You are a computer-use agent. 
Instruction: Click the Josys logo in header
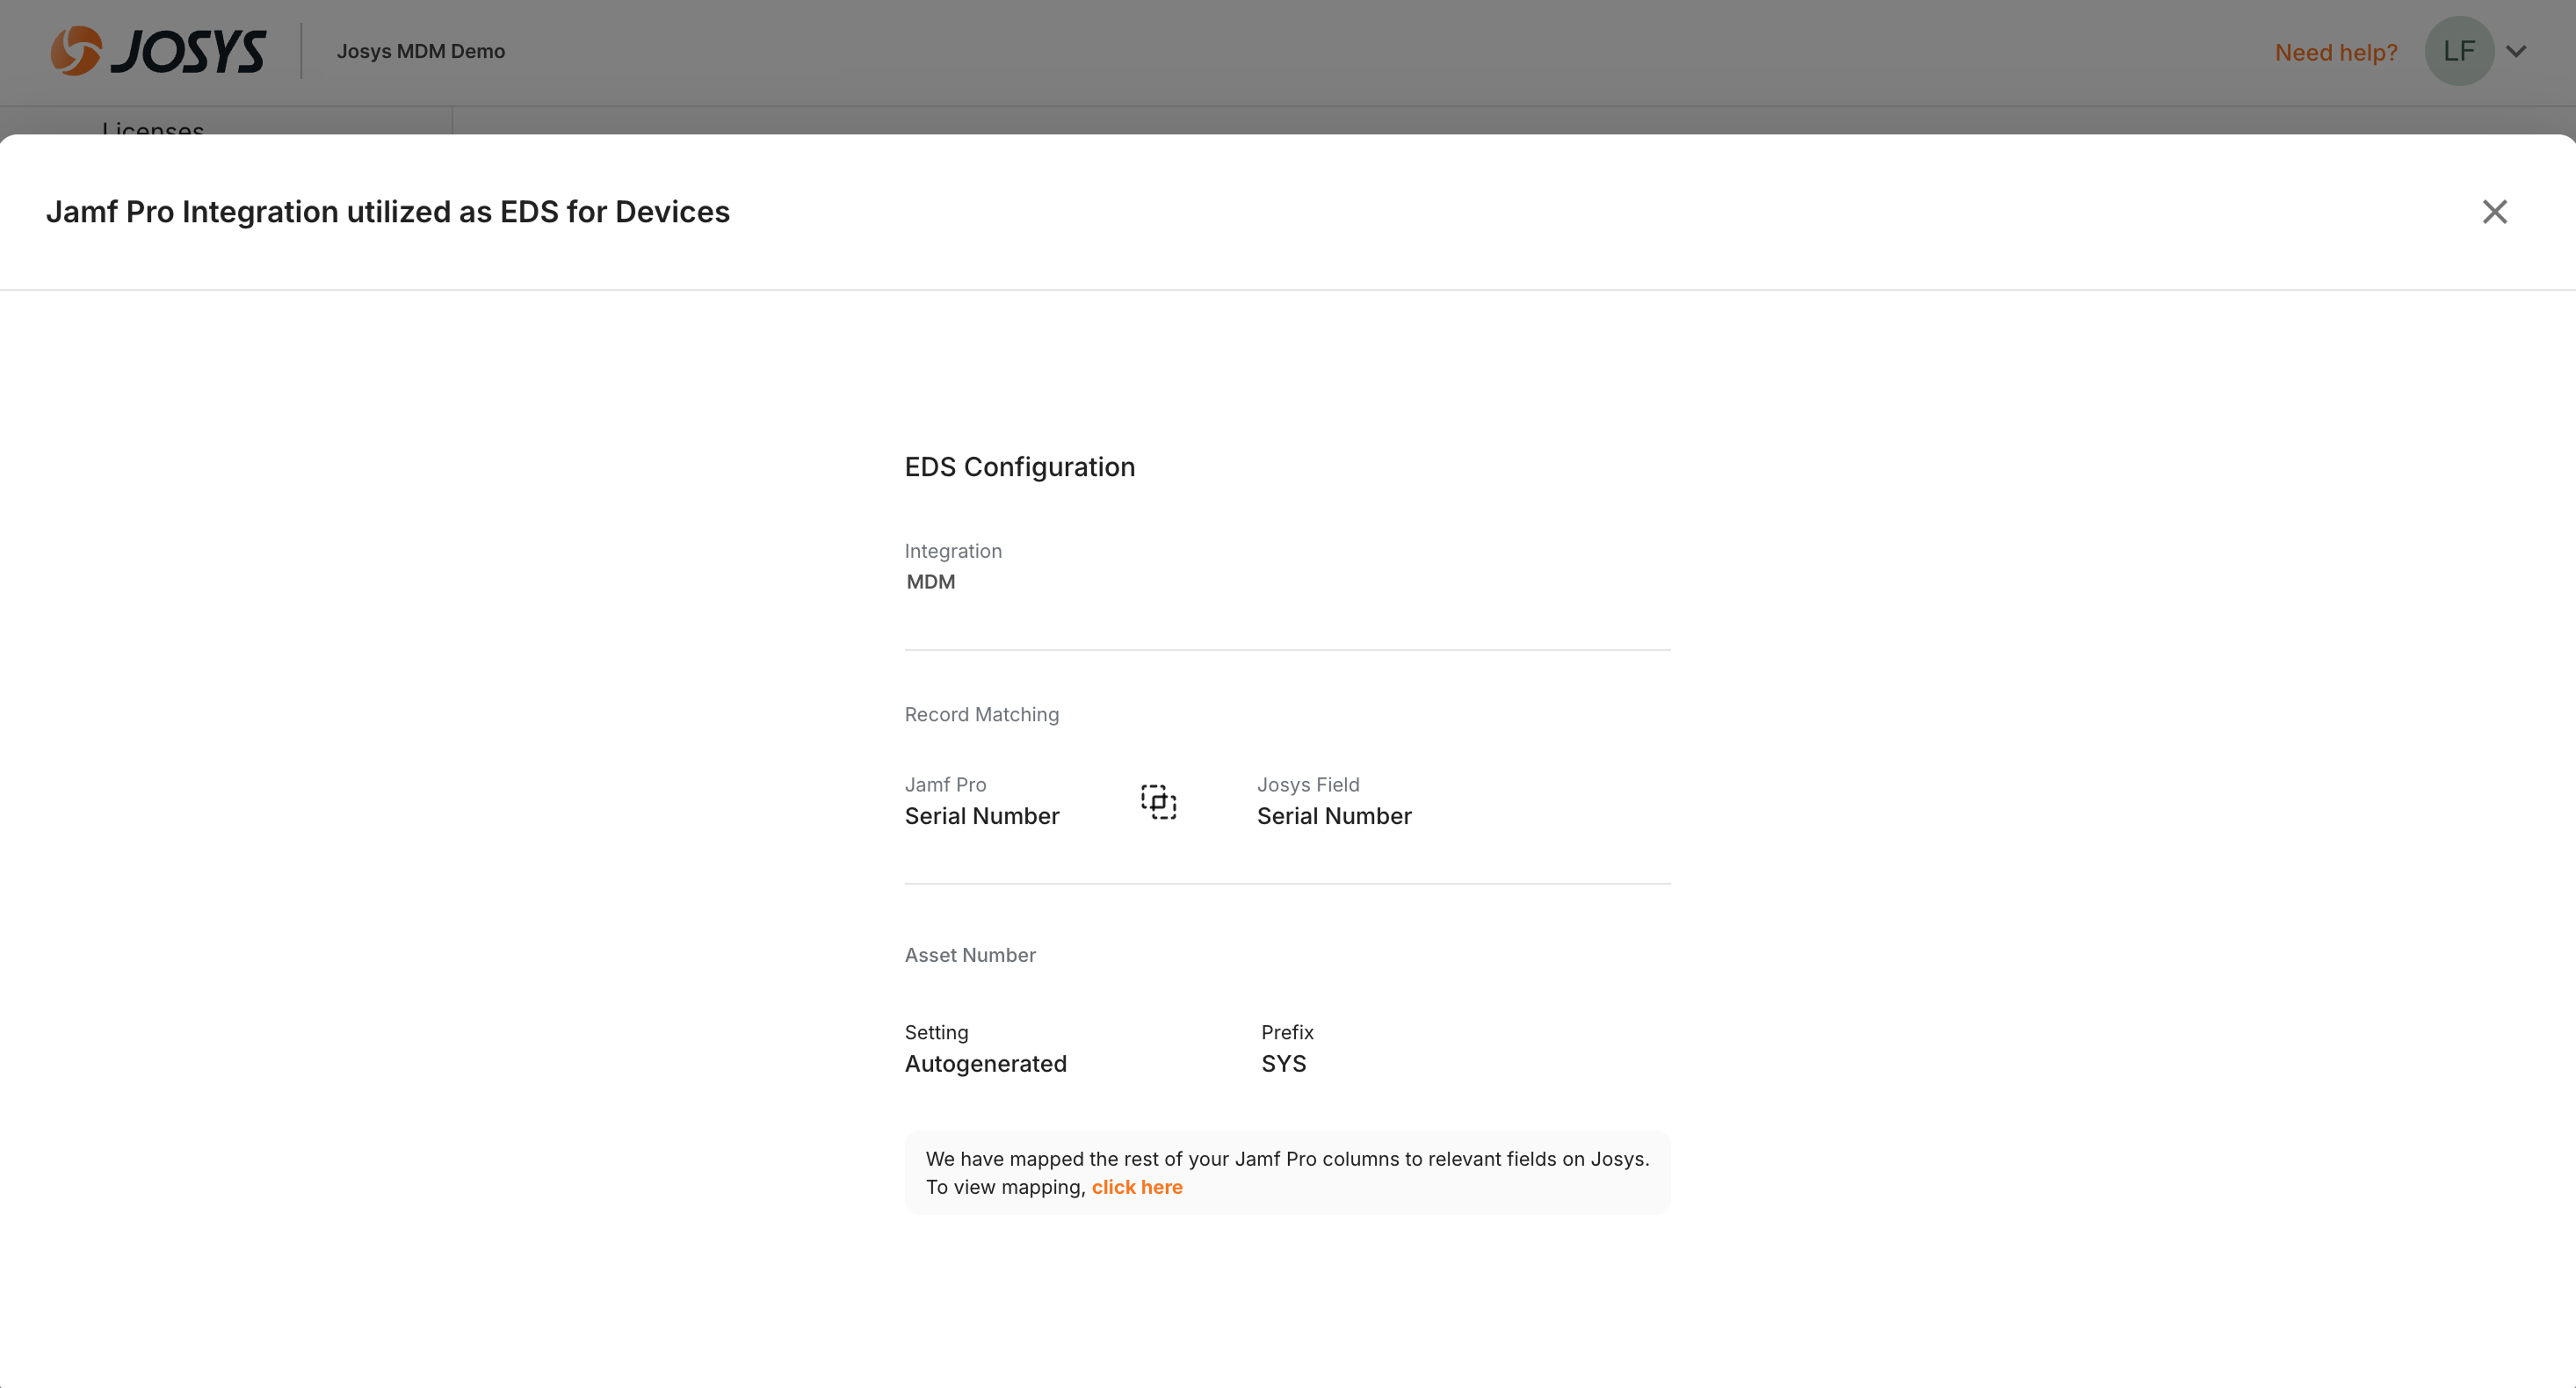coord(158,51)
